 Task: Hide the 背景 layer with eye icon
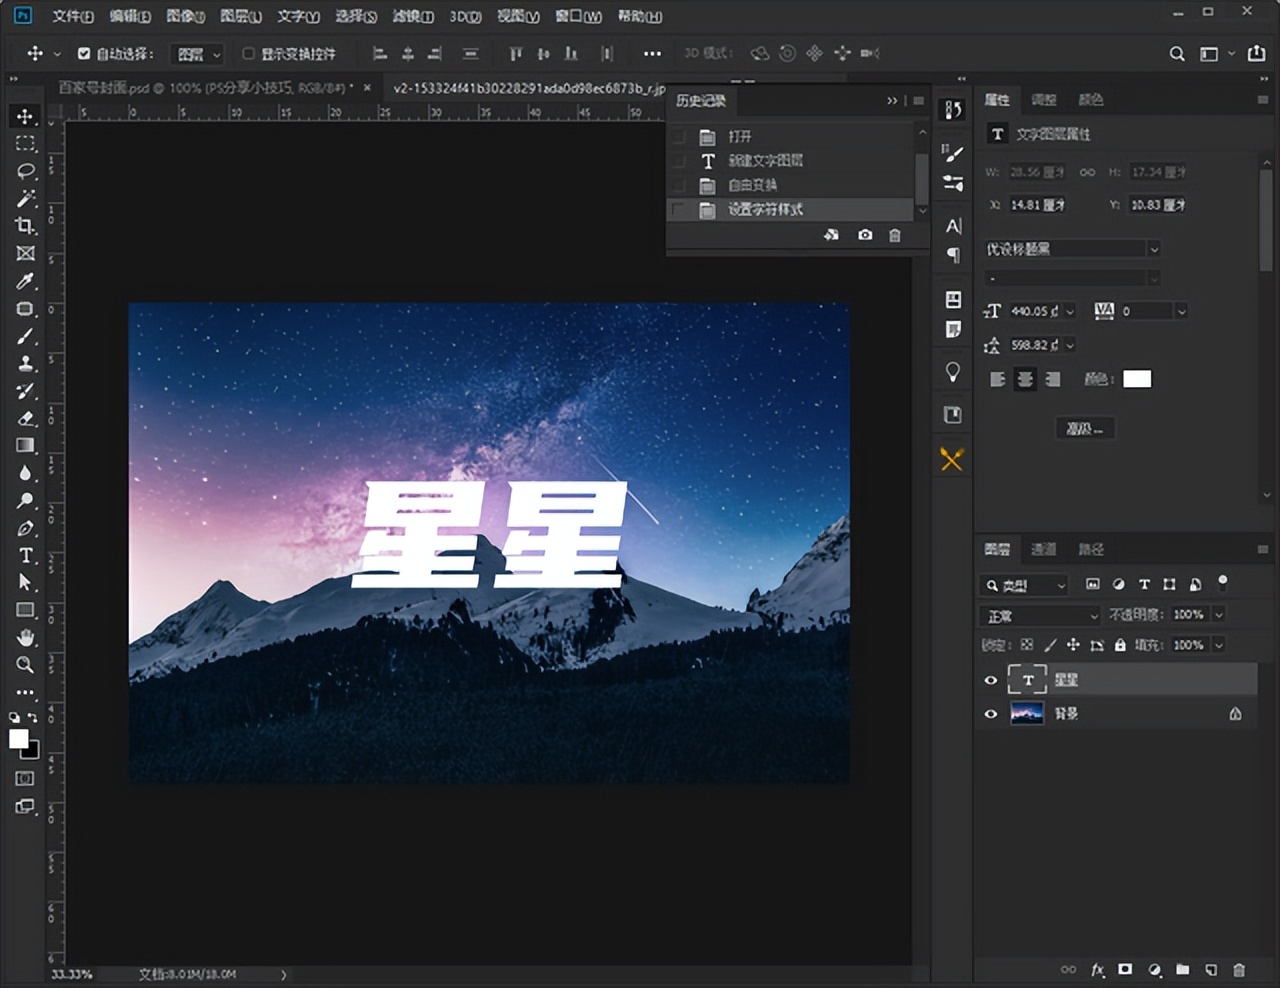991,714
